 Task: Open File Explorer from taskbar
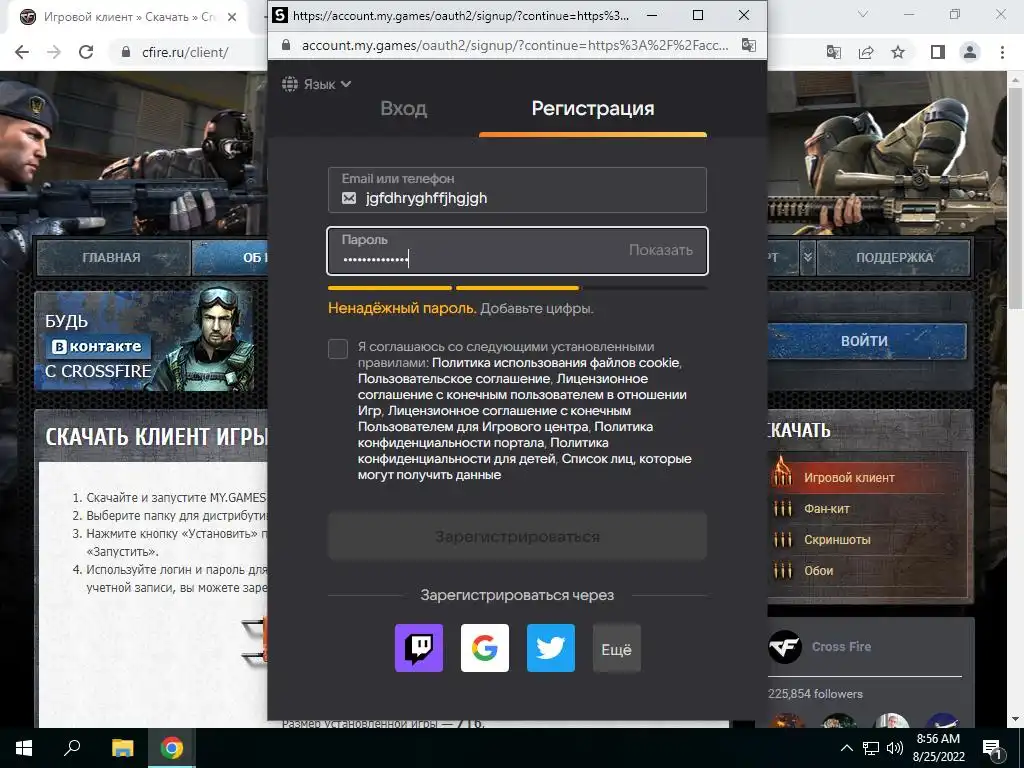click(x=122, y=748)
